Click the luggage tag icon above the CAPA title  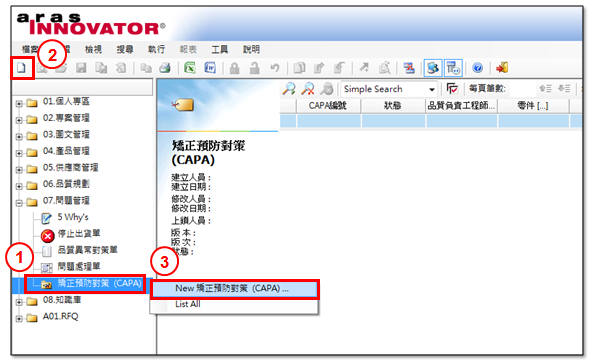pyautogui.click(x=183, y=104)
